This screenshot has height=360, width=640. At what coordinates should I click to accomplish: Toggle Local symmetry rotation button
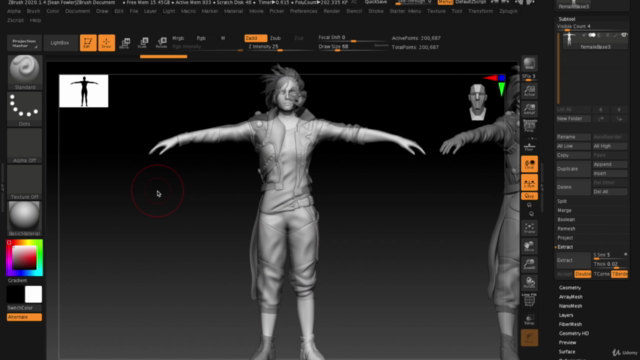tap(529, 164)
